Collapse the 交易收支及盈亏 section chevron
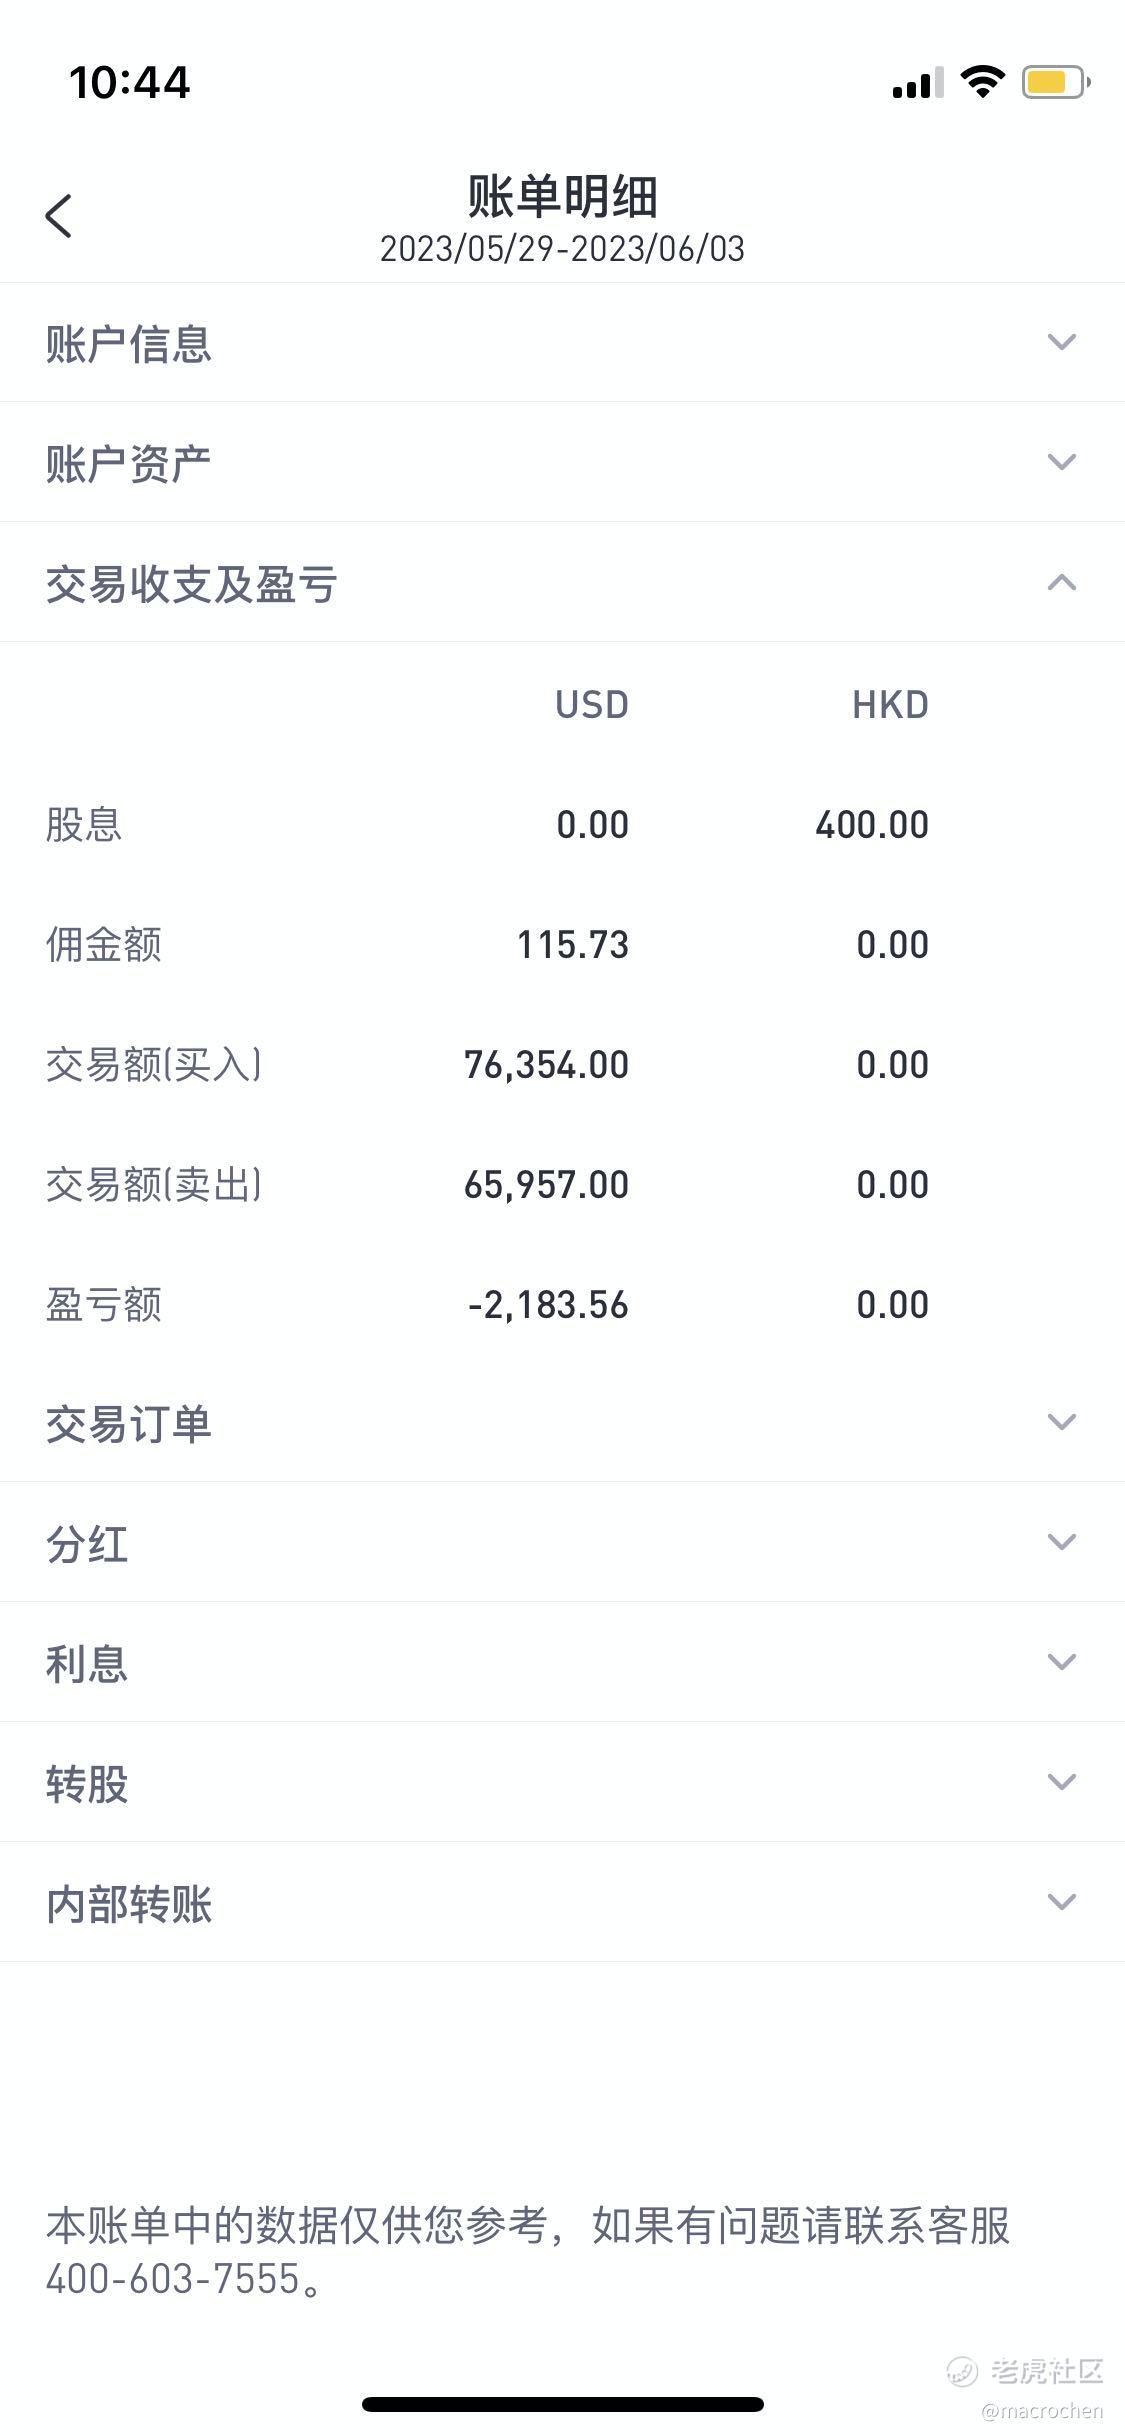The height and width of the screenshot is (2436, 1125). (x=1061, y=582)
